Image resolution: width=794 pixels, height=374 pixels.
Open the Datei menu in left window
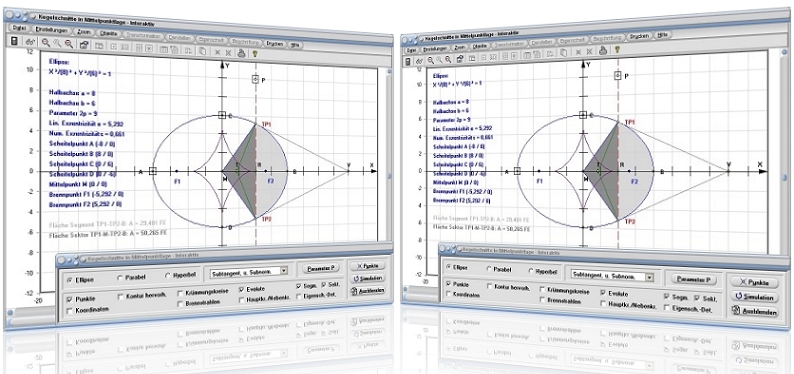click(x=19, y=28)
